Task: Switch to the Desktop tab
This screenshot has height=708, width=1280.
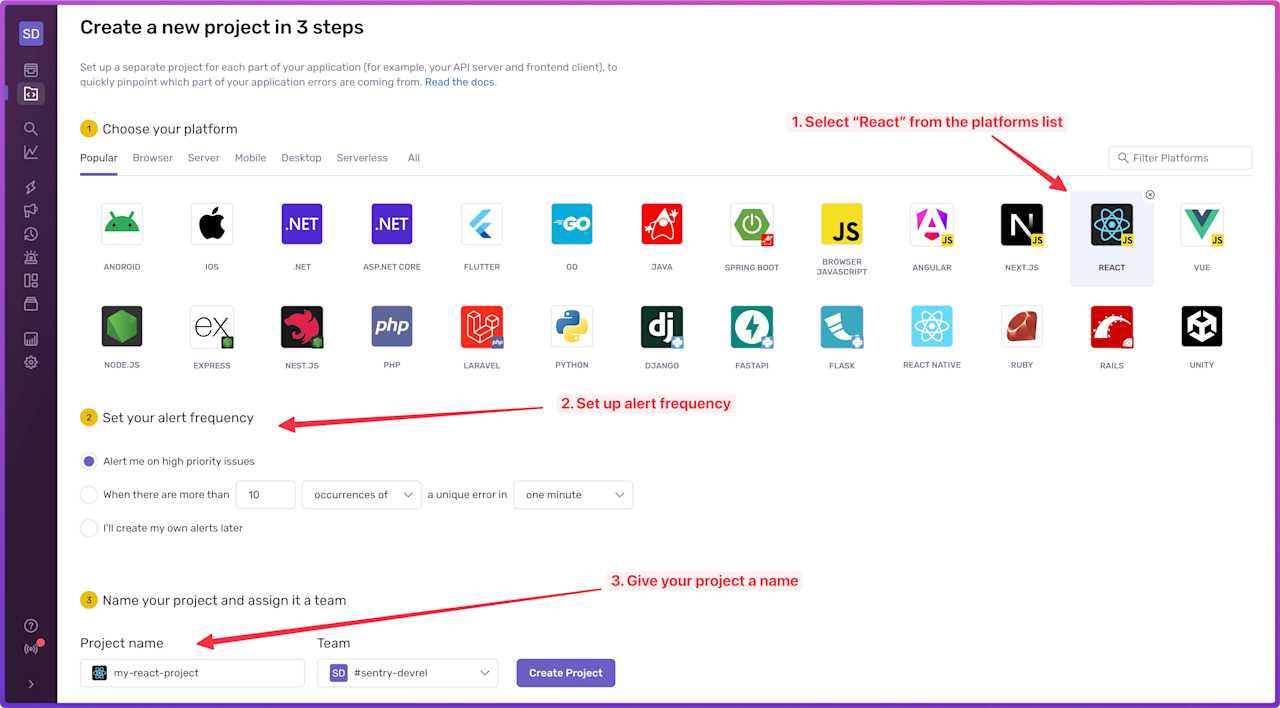Action: pyautogui.click(x=301, y=158)
